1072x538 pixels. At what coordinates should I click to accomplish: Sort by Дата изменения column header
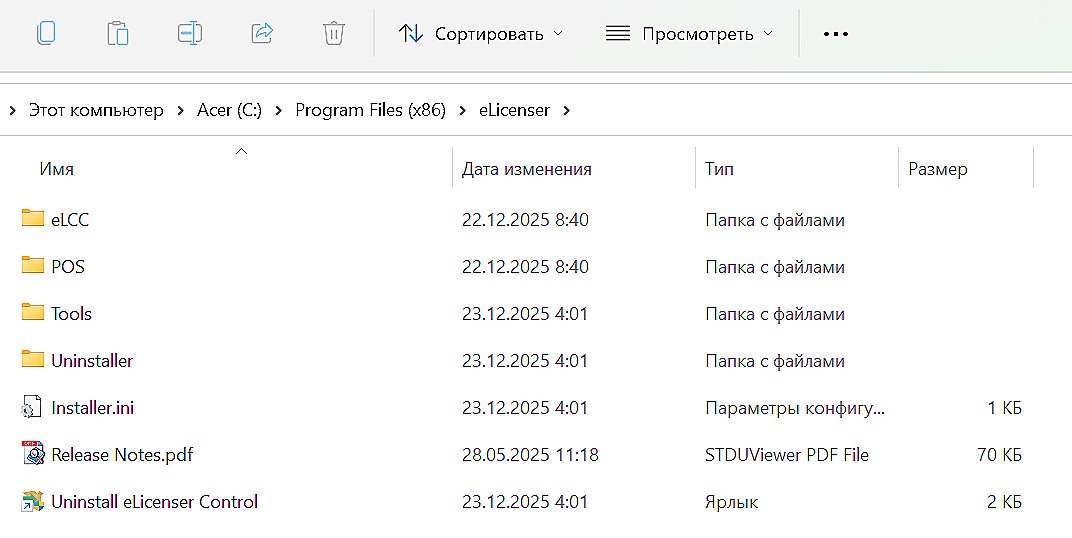[x=526, y=169]
